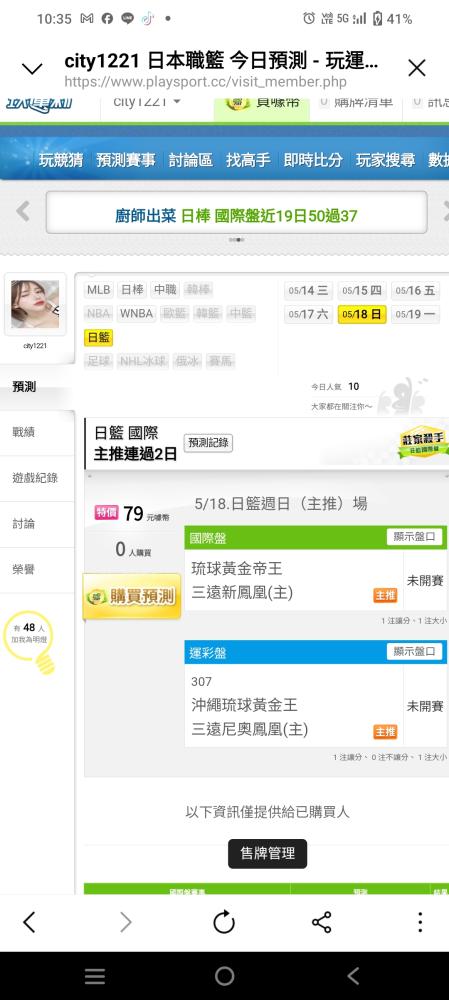Screen dimensions: 449x1000
Task: Tap browser back arrow in bottom bar
Action: click(29, 922)
